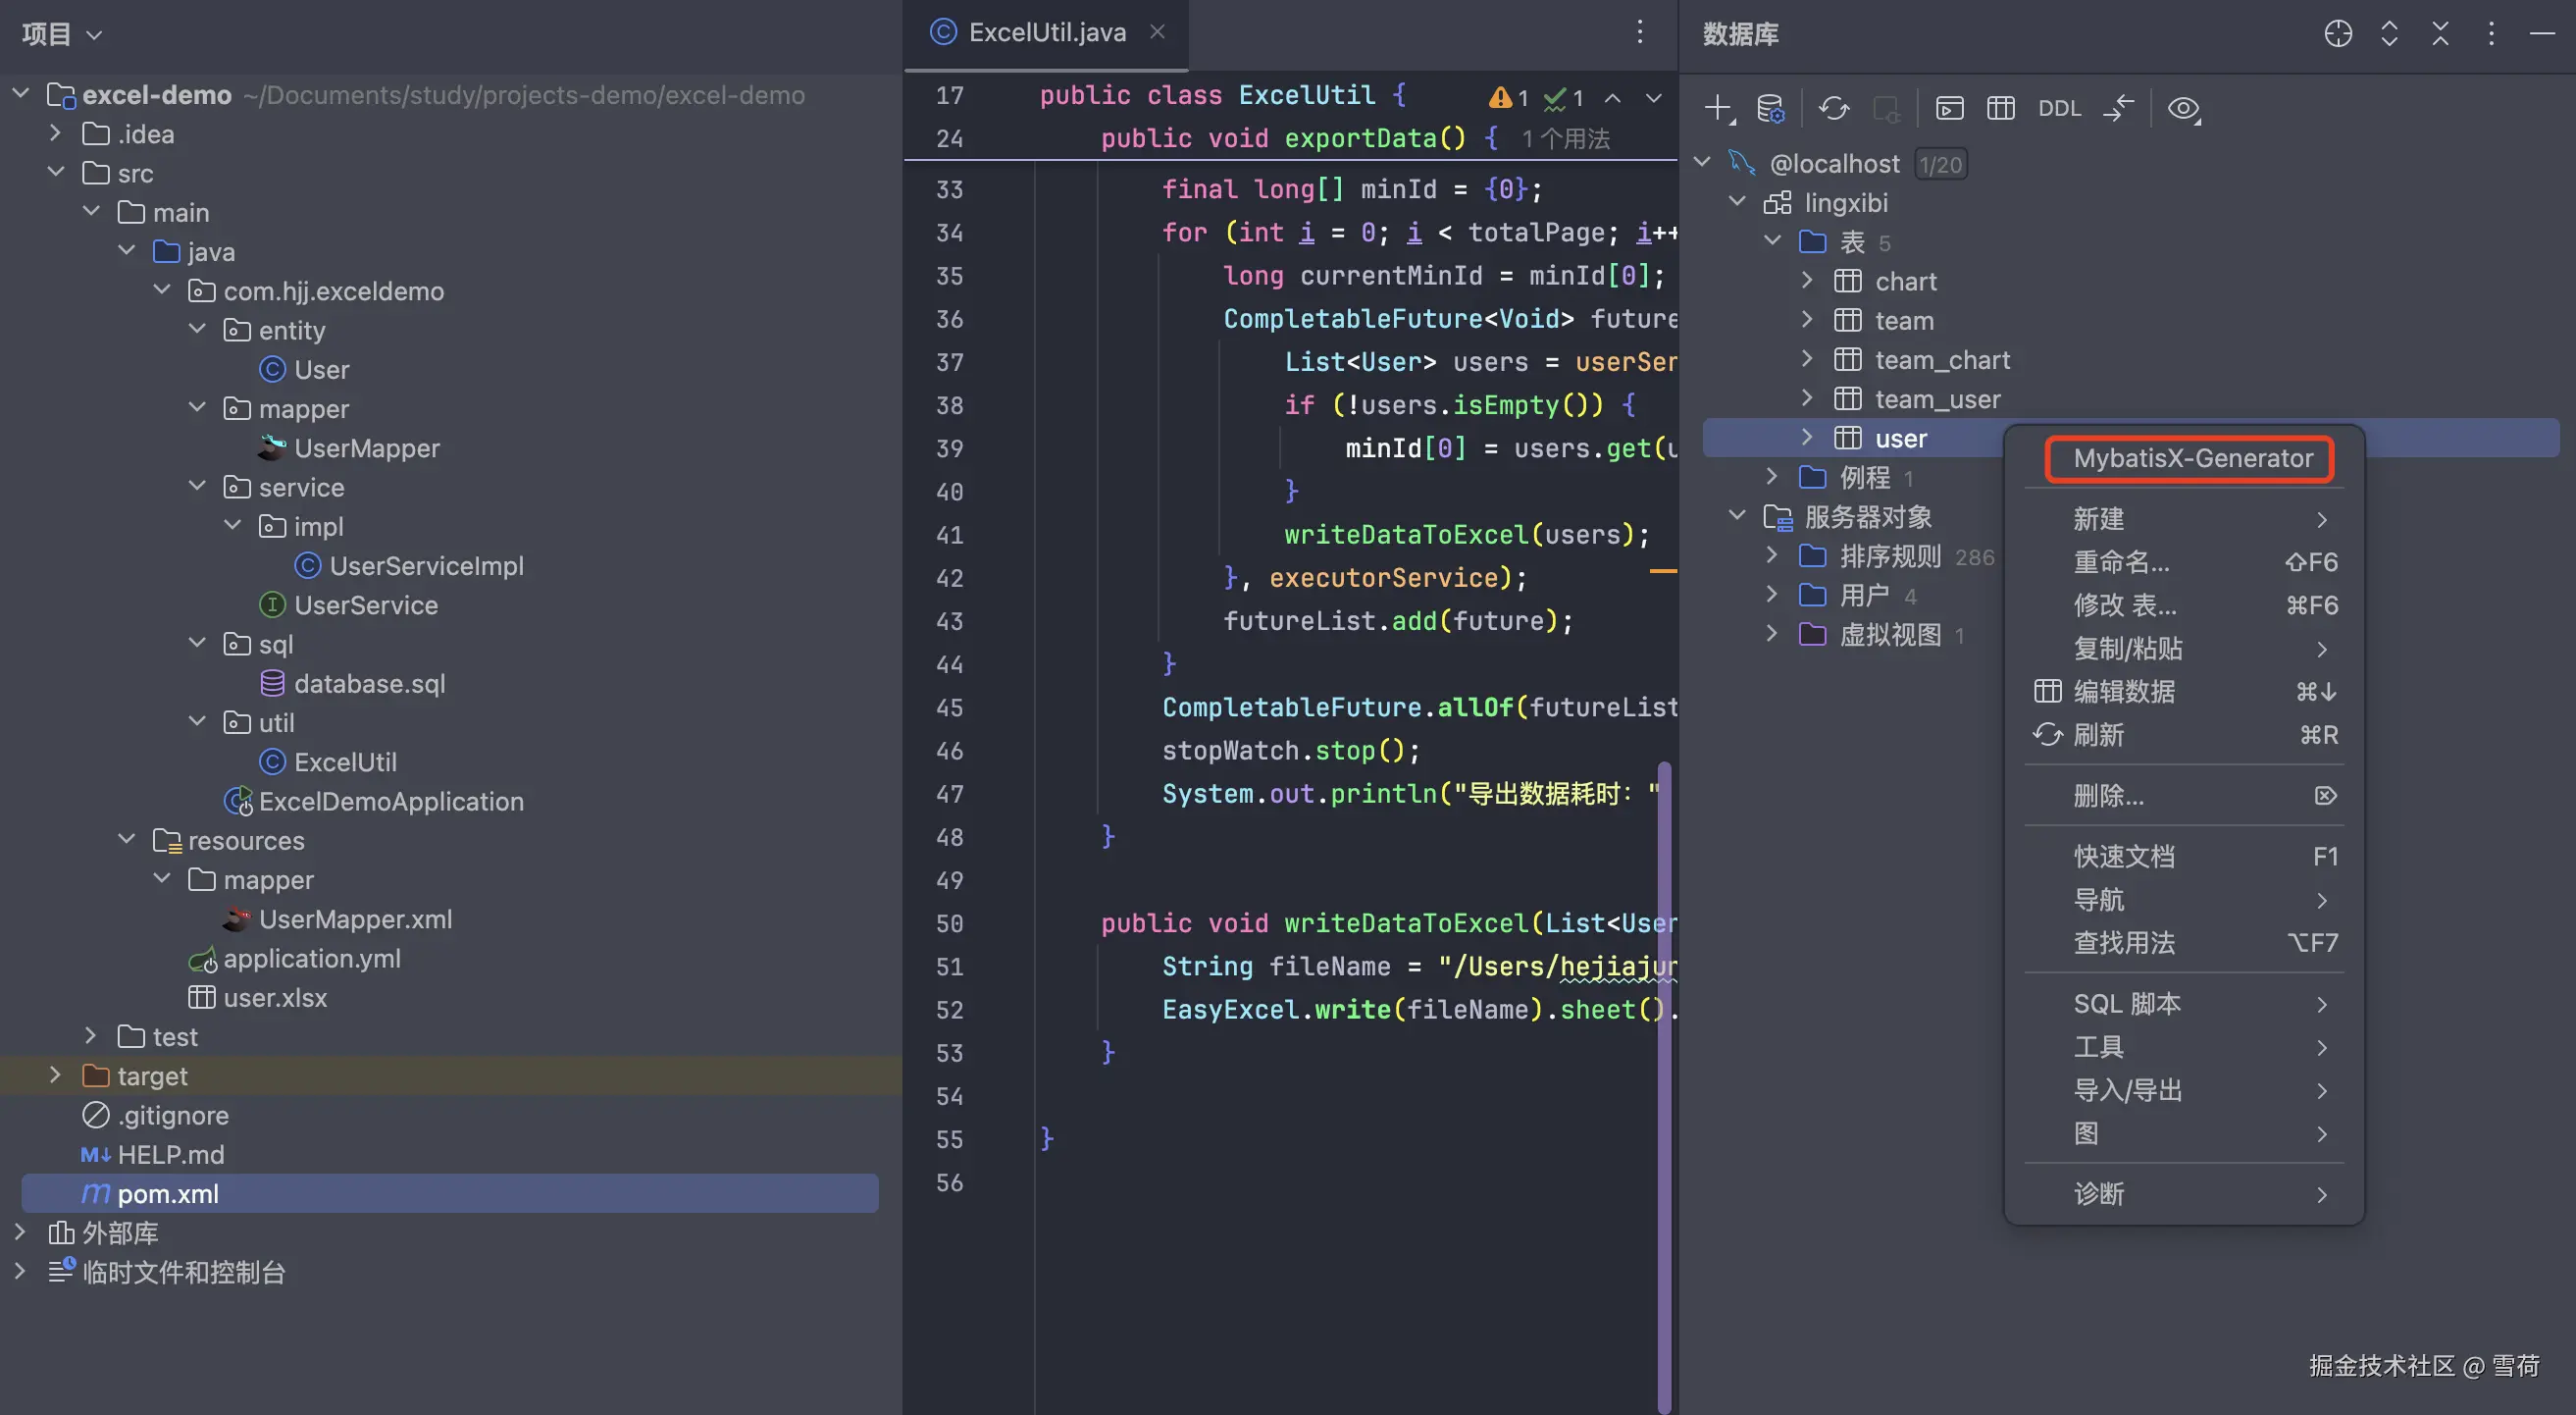The height and width of the screenshot is (1415, 2576).
Task: Choose 编辑数据 in the context menu
Action: click(2124, 691)
